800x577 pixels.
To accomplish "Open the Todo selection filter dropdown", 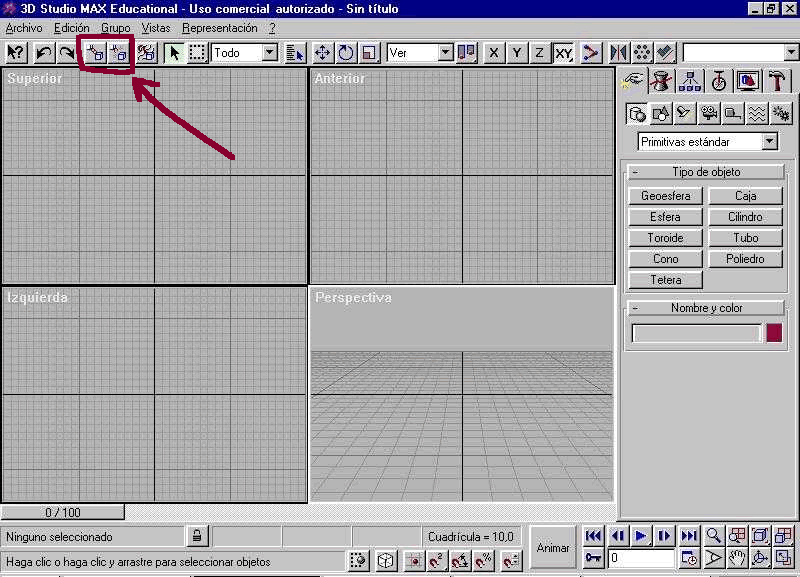I will (x=270, y=53).
